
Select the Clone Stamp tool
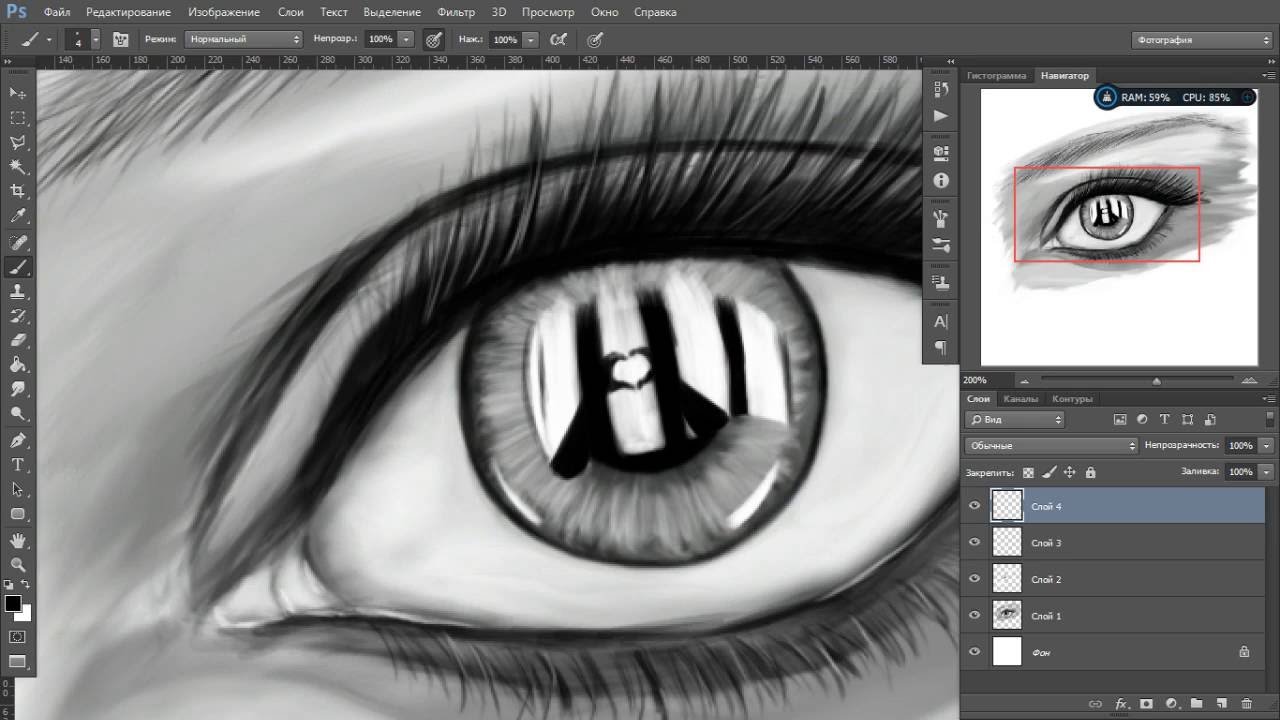click(x=18, y=291)
